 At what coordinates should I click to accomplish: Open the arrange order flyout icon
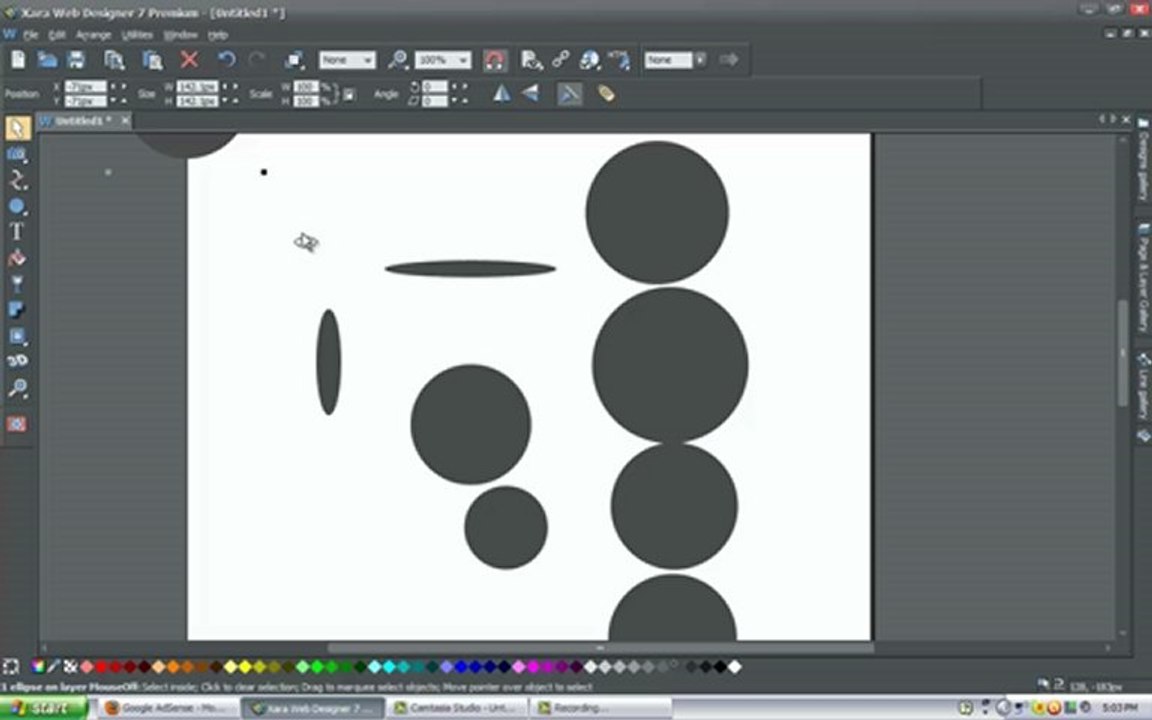click(x=294, y=60)
